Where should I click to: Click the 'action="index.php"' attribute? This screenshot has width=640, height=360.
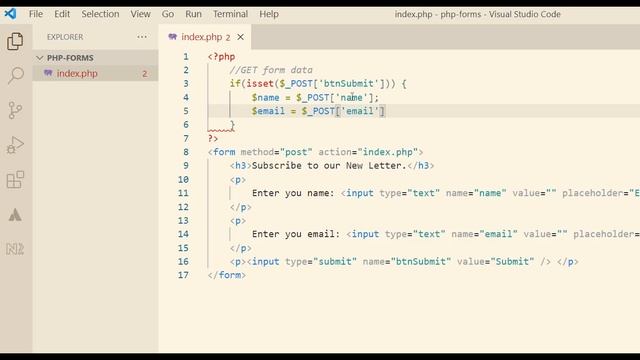368,152
